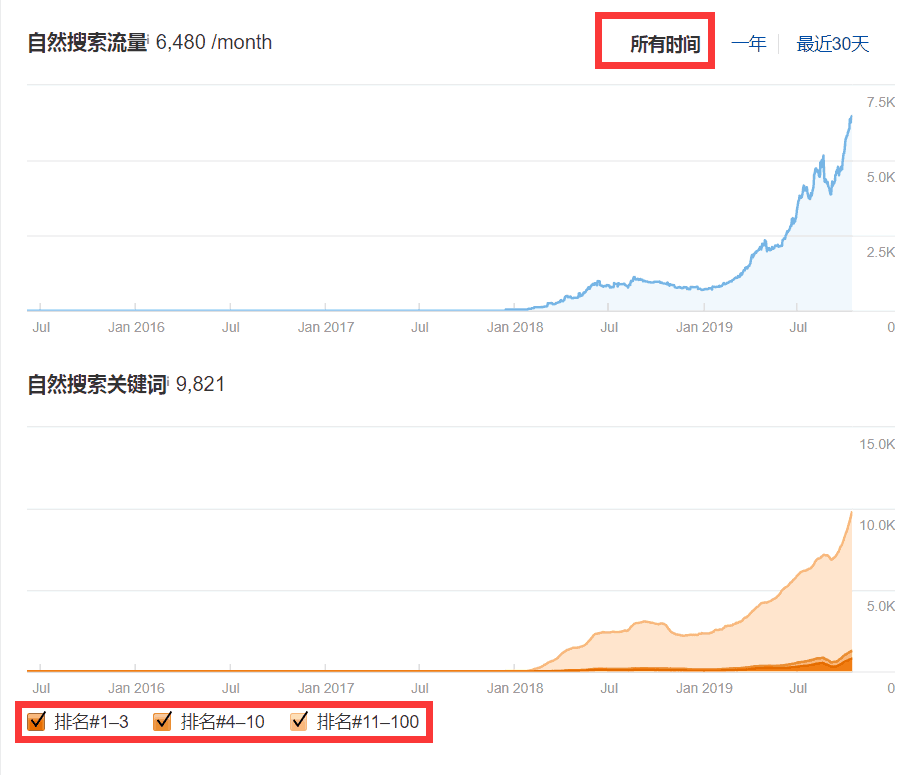Click the Jan 2018 label on the traffic chart

515,327
